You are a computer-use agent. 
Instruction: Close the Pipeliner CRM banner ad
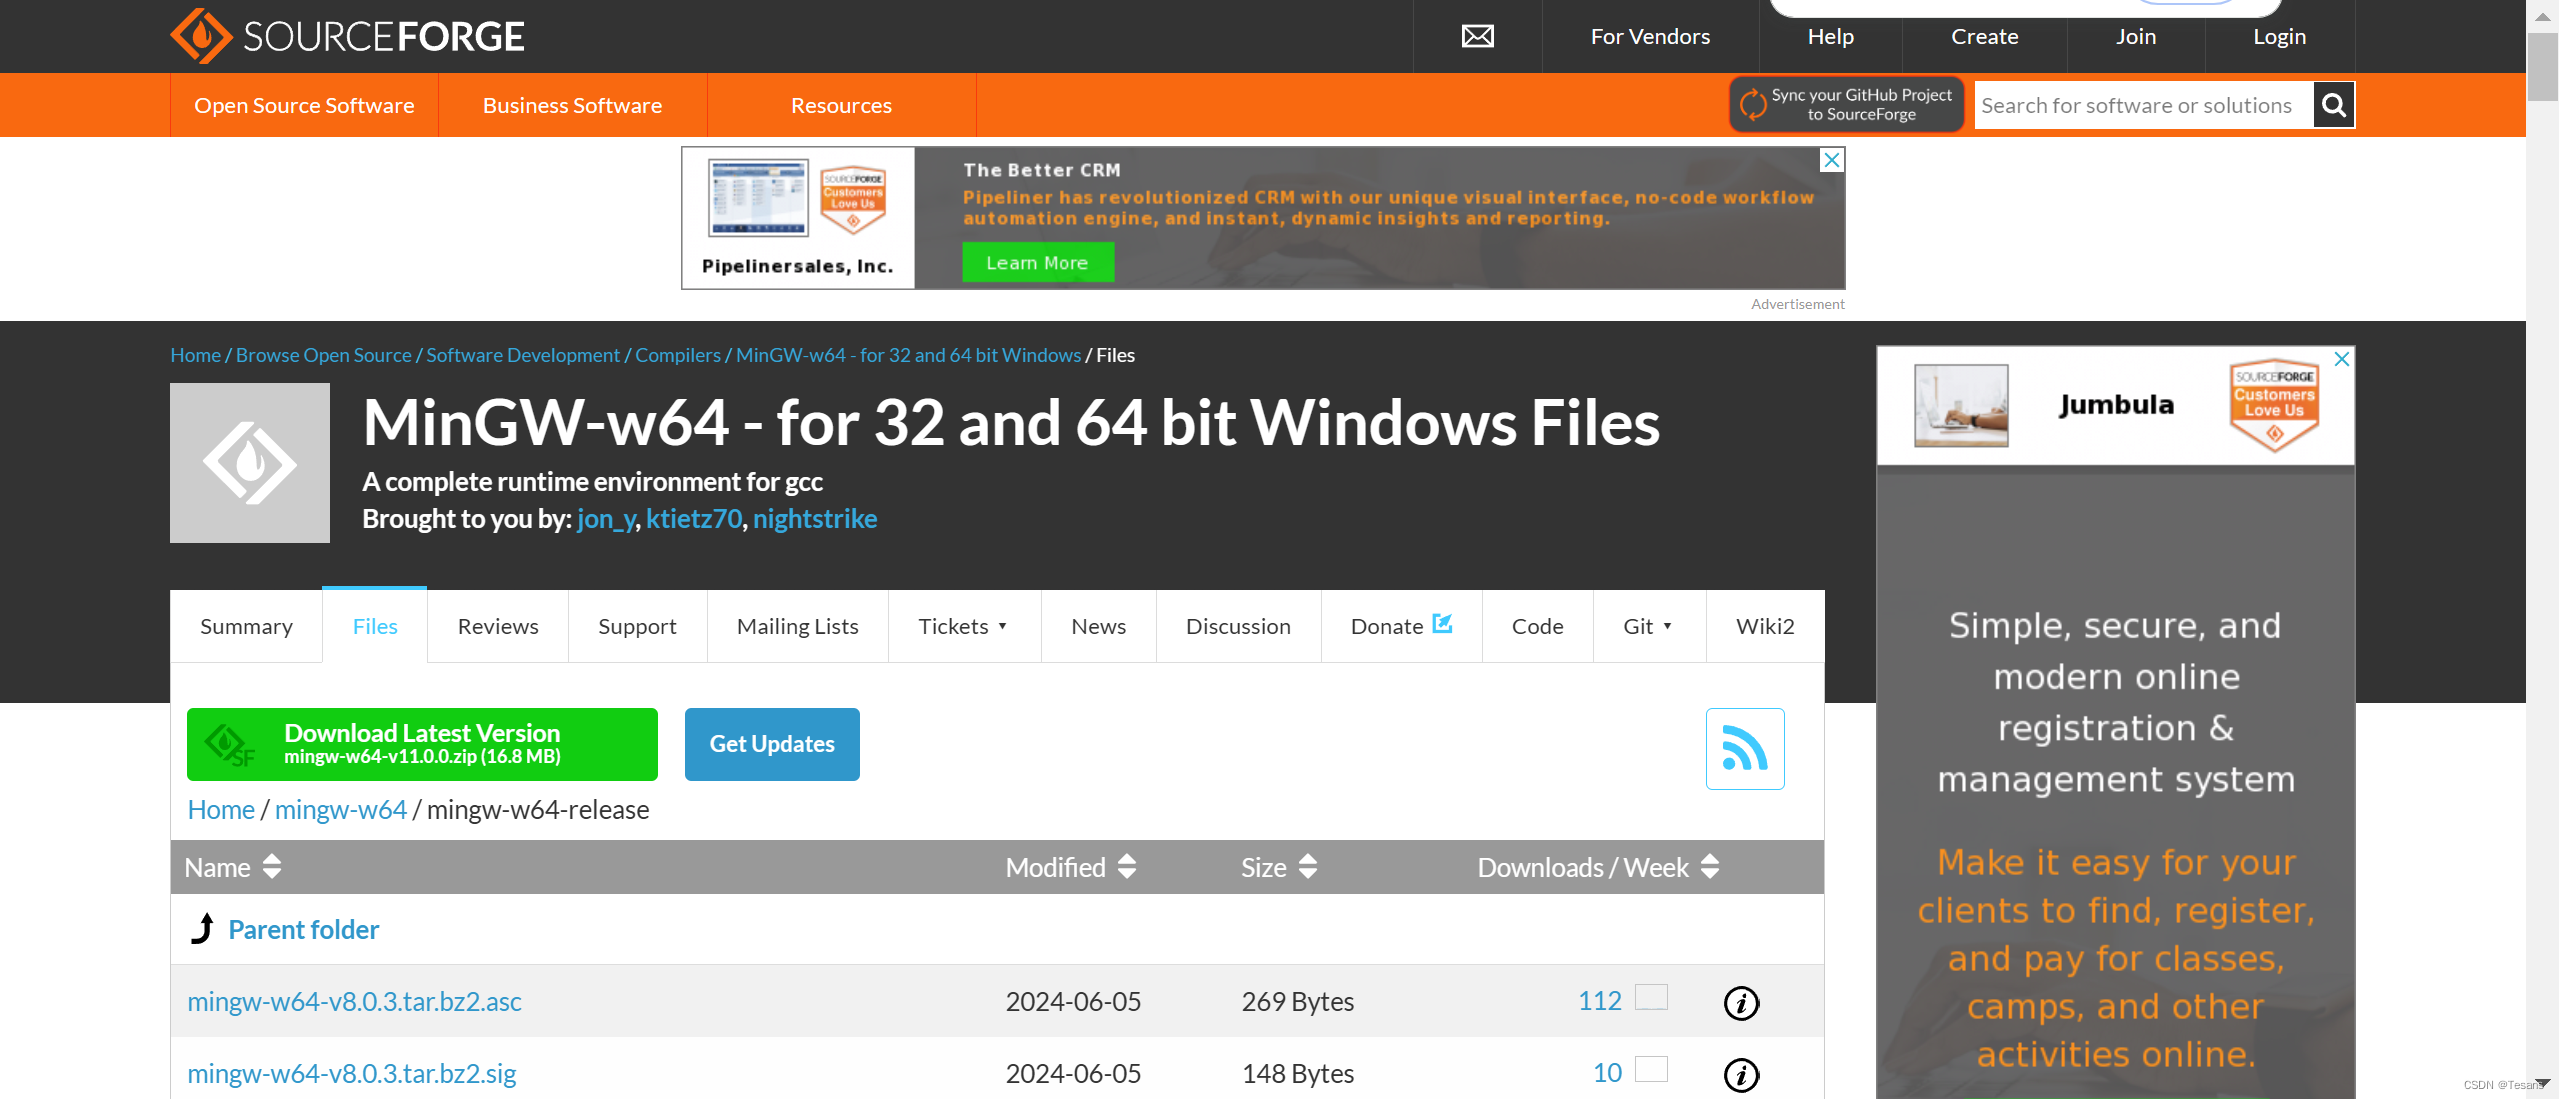(x=1831, y=160)
